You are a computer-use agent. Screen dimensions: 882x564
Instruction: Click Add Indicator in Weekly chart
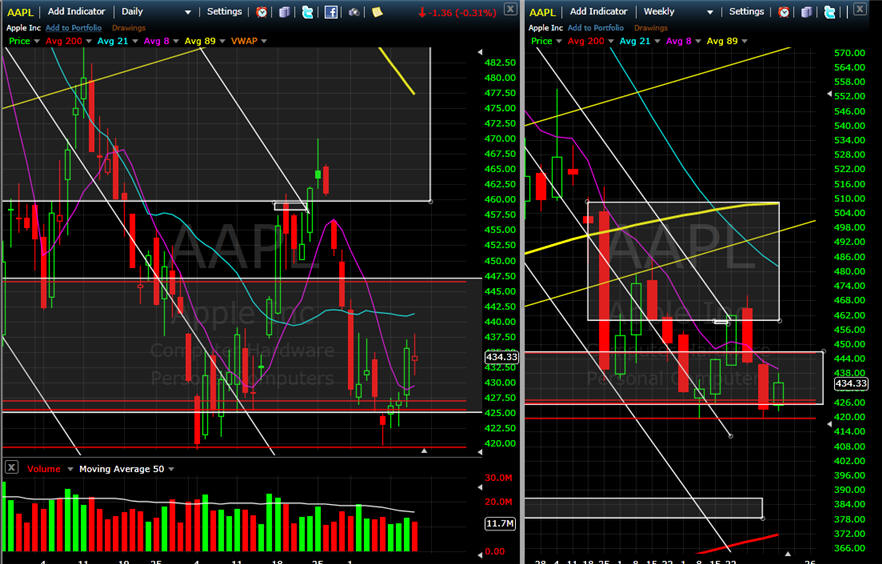pos(598,11)
